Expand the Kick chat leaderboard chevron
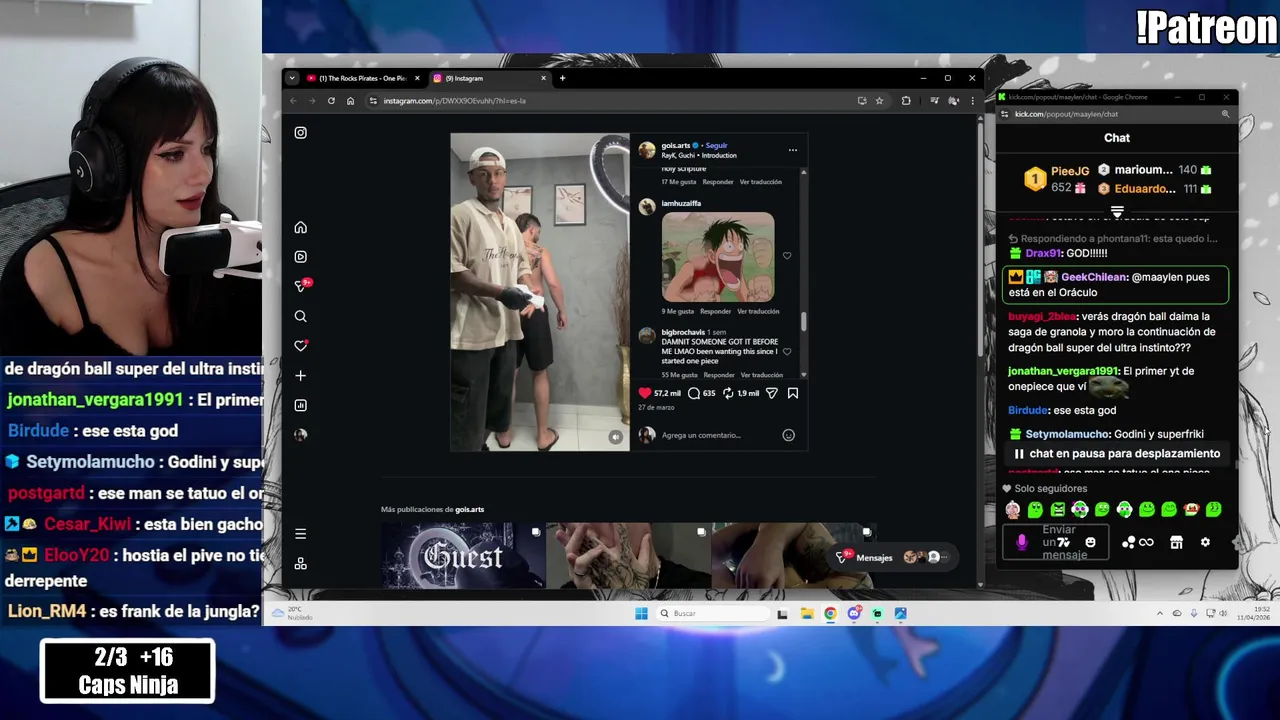Viewport: 1280px width, 720px height. (x=1117, y=212)
